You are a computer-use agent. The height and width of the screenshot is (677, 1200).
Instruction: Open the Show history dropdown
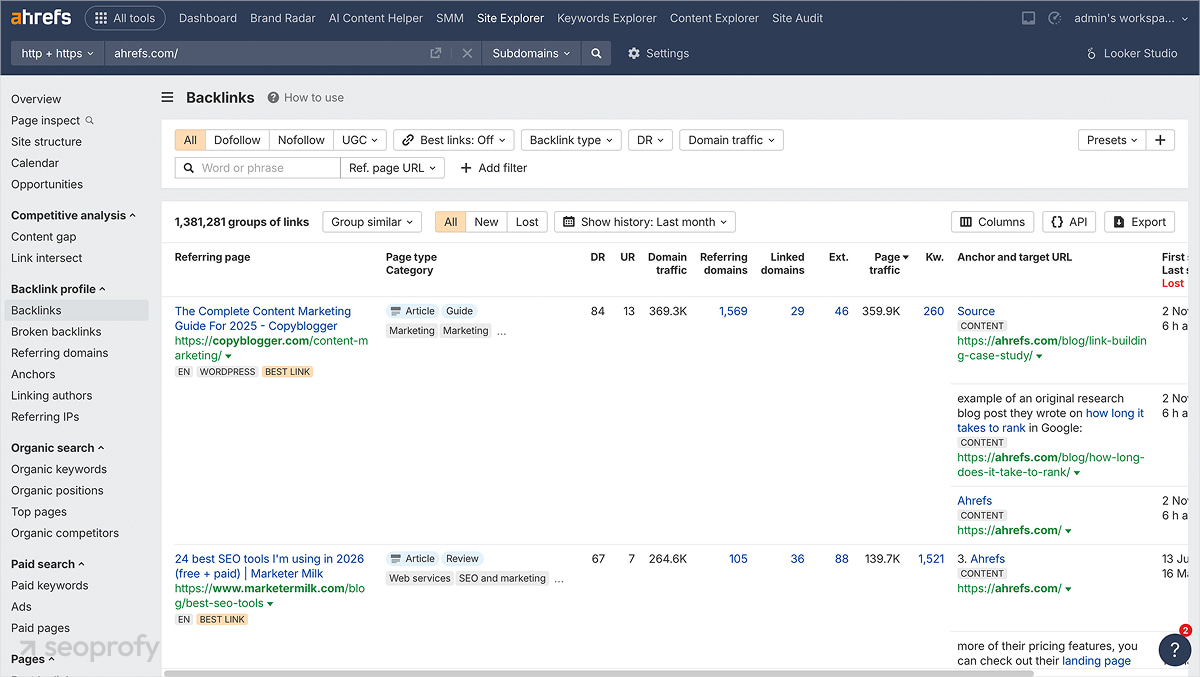click(x=644, y=221)
